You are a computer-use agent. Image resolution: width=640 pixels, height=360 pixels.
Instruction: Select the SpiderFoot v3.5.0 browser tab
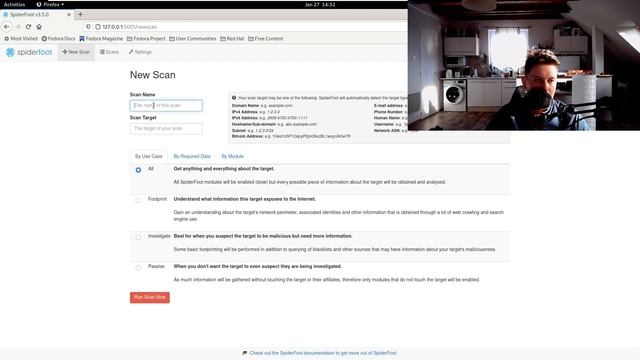point(37,14)
